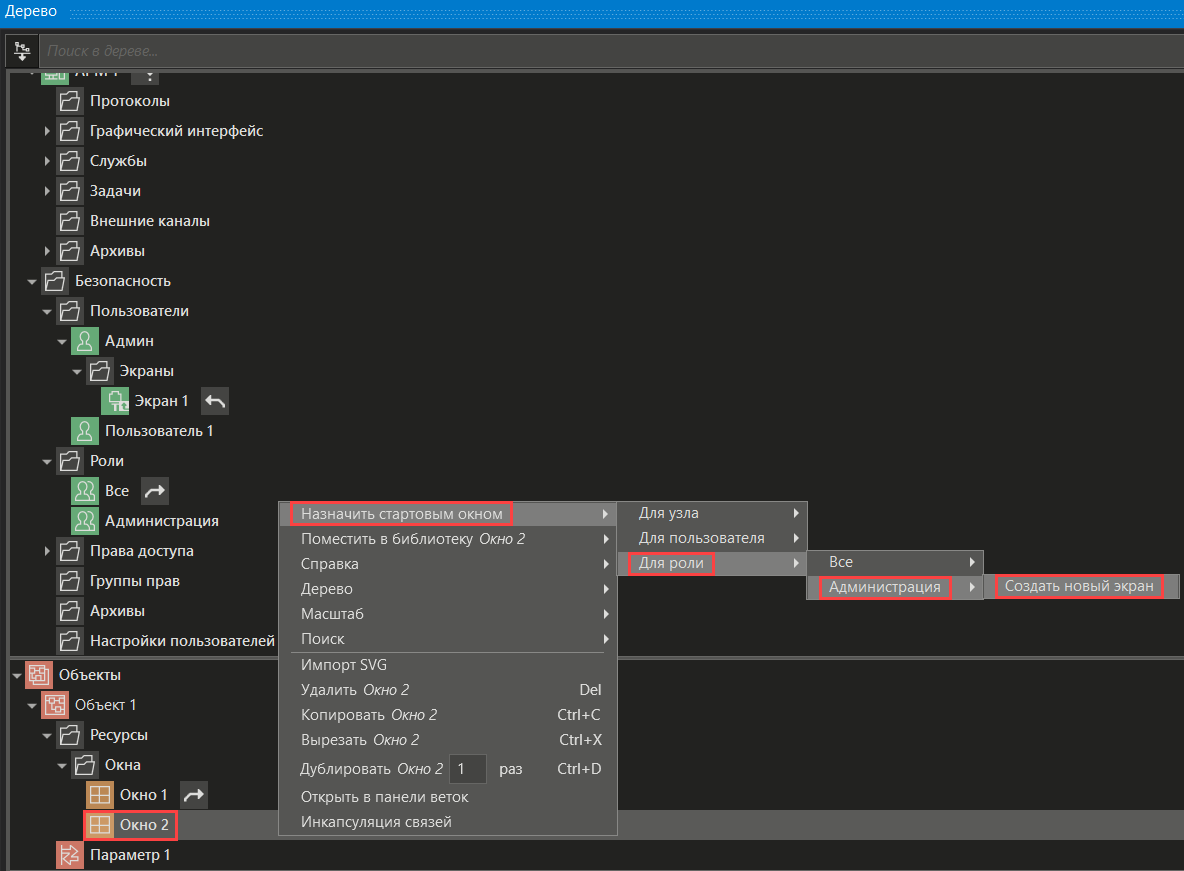Image resolution: width=1184 pixels, height=871 pixels.
Task: Click the link arrow beside role Все
Action: 155,491
